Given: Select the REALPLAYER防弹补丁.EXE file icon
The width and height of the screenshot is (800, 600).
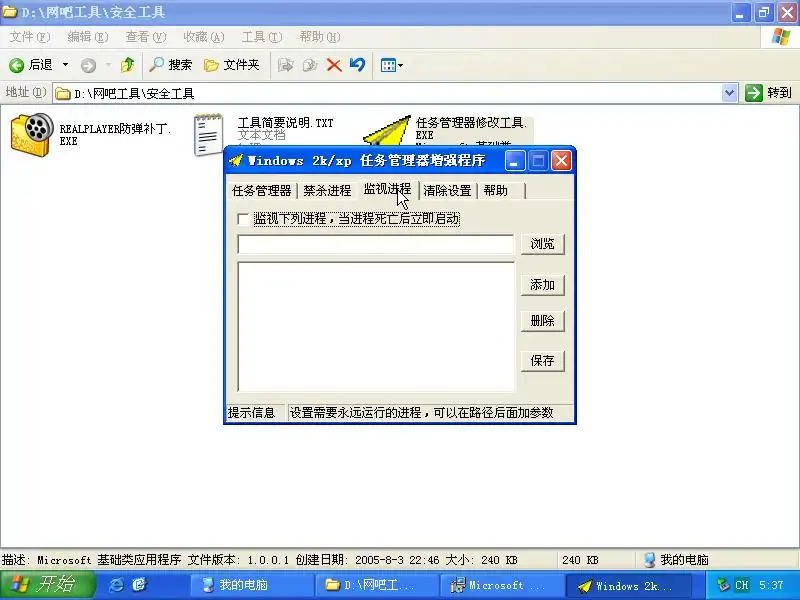Looking at the screenshot, I should (32, 135).
